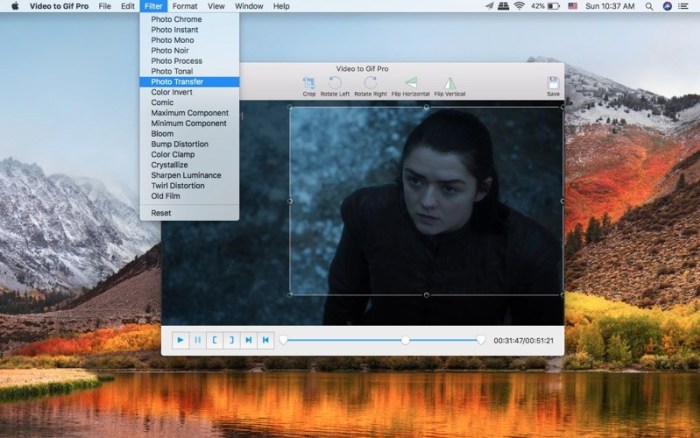Screen dimensions: 700x438
Task: Select the Crop tool in toolbar
Action: (x=309, y=84)
